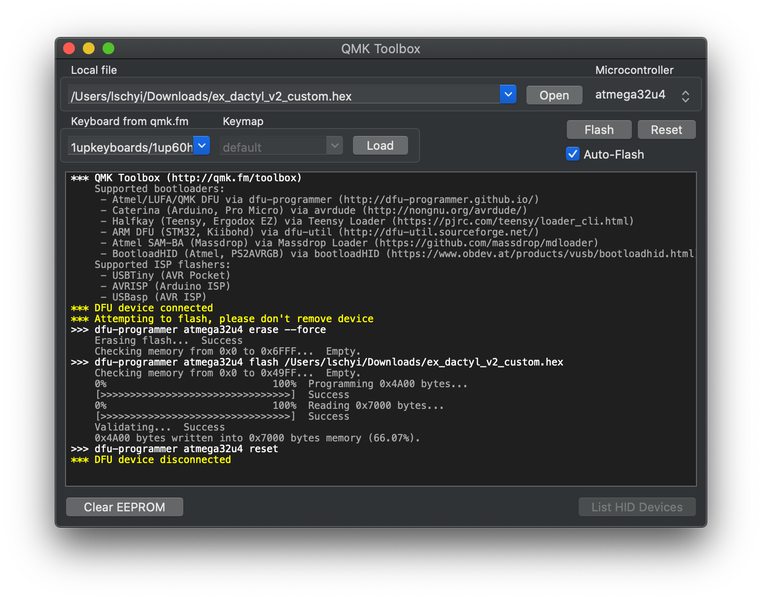Close the QMK Toolbox window
This screenshot has height=600, width=762.
click(69, 48)
